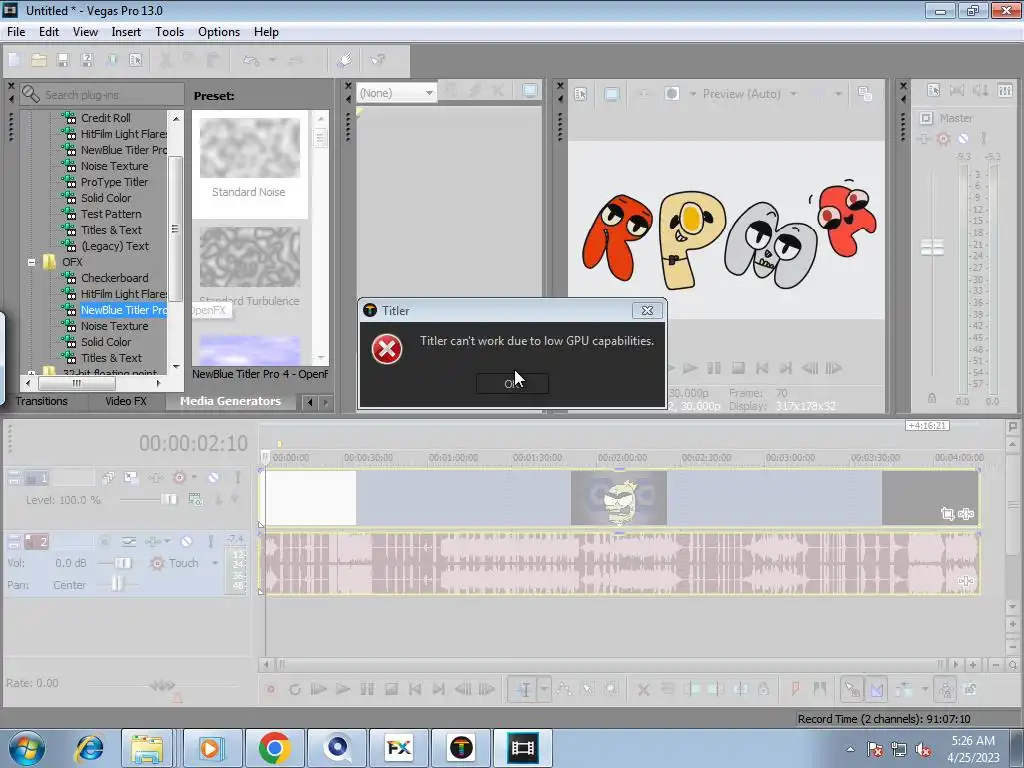
Task: Mute video track 1
Action: click(214, 478)
